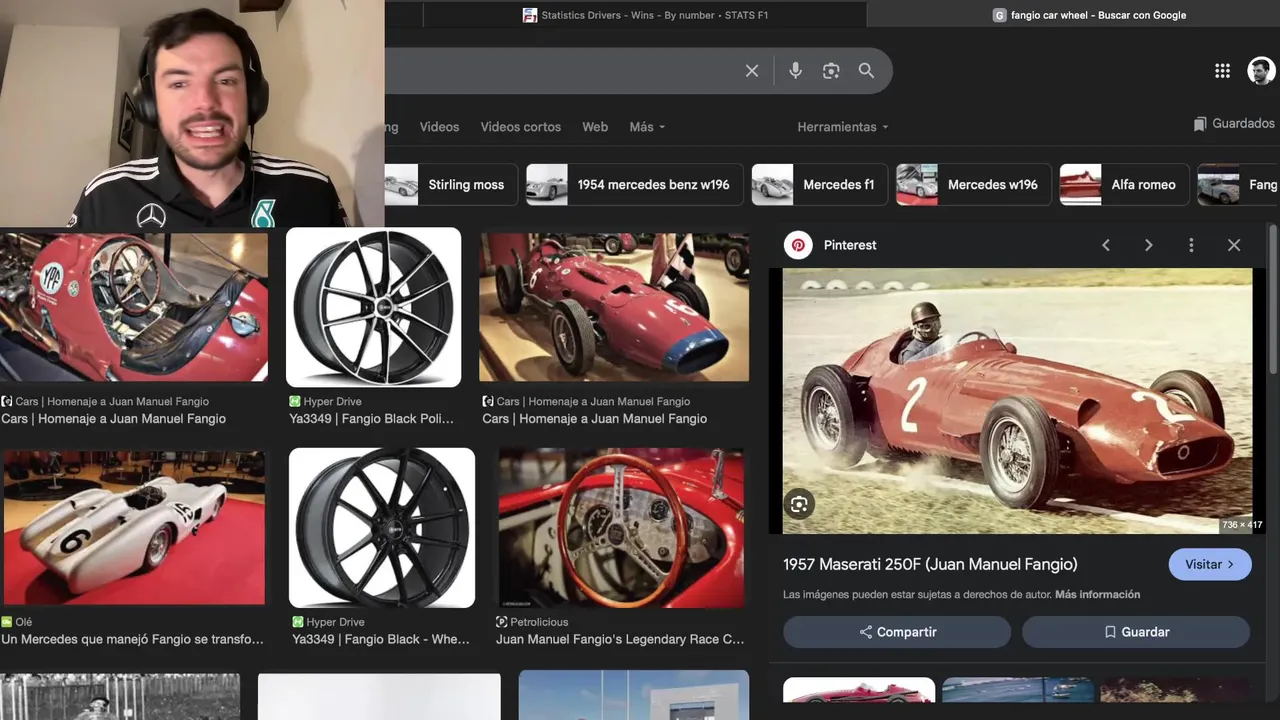Viewport: 1280px width, 720px height.
Task: Open the 1957 Maserati 250F large image
Action: [1017, 400]
